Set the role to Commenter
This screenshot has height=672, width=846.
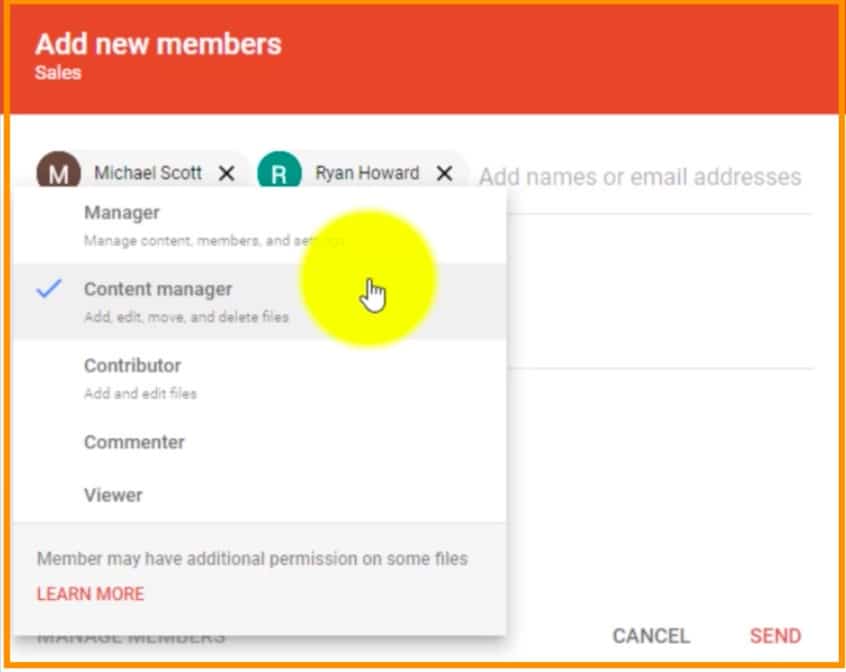pyautogui.click(x=134, y=442)
